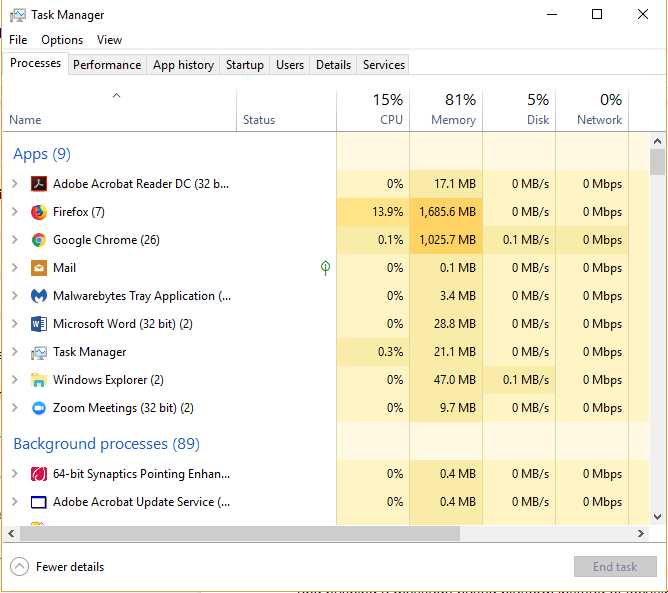Click the Adobe Acrobat Update Service icon

tap(39, 502)
